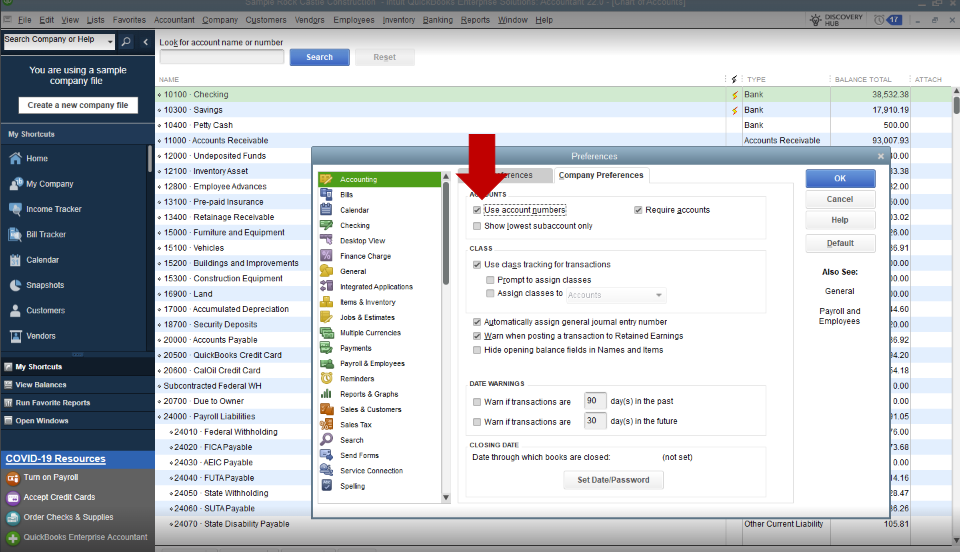960x552 pixels.
Task: Open the Accountant menu
Action: coord(174,20)
